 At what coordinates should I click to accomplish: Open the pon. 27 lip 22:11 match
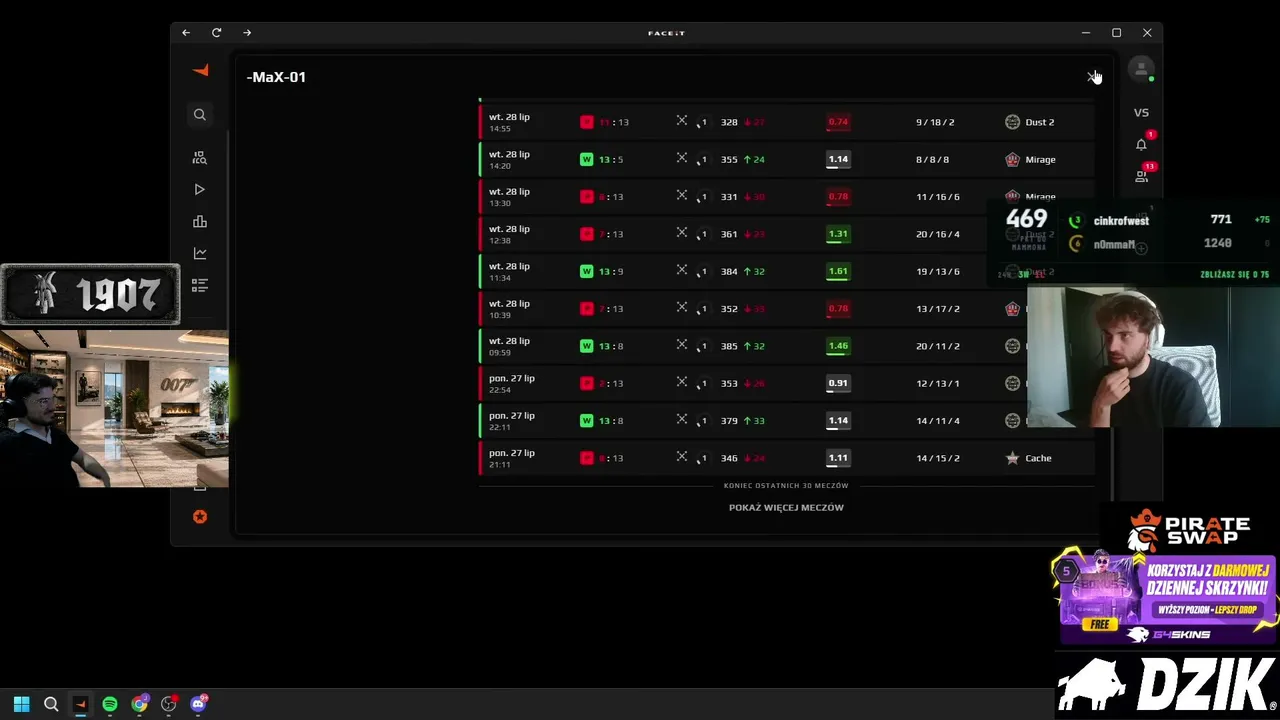coord(786,421)
